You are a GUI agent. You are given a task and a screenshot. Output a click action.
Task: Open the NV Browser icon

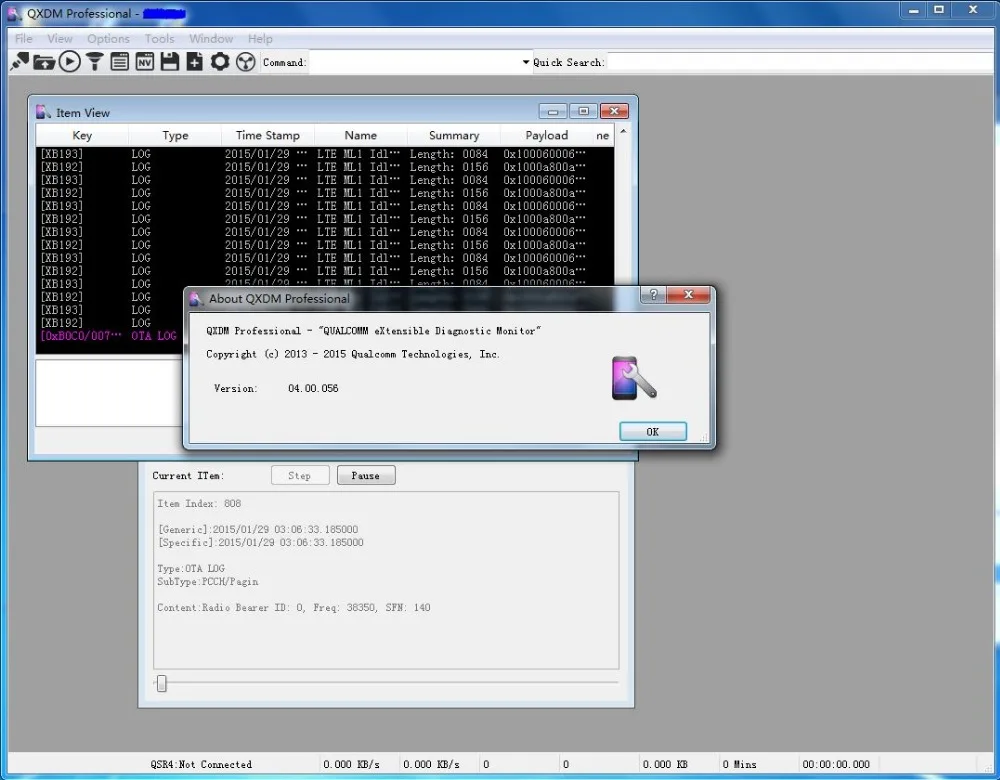[x=144, y=61]
